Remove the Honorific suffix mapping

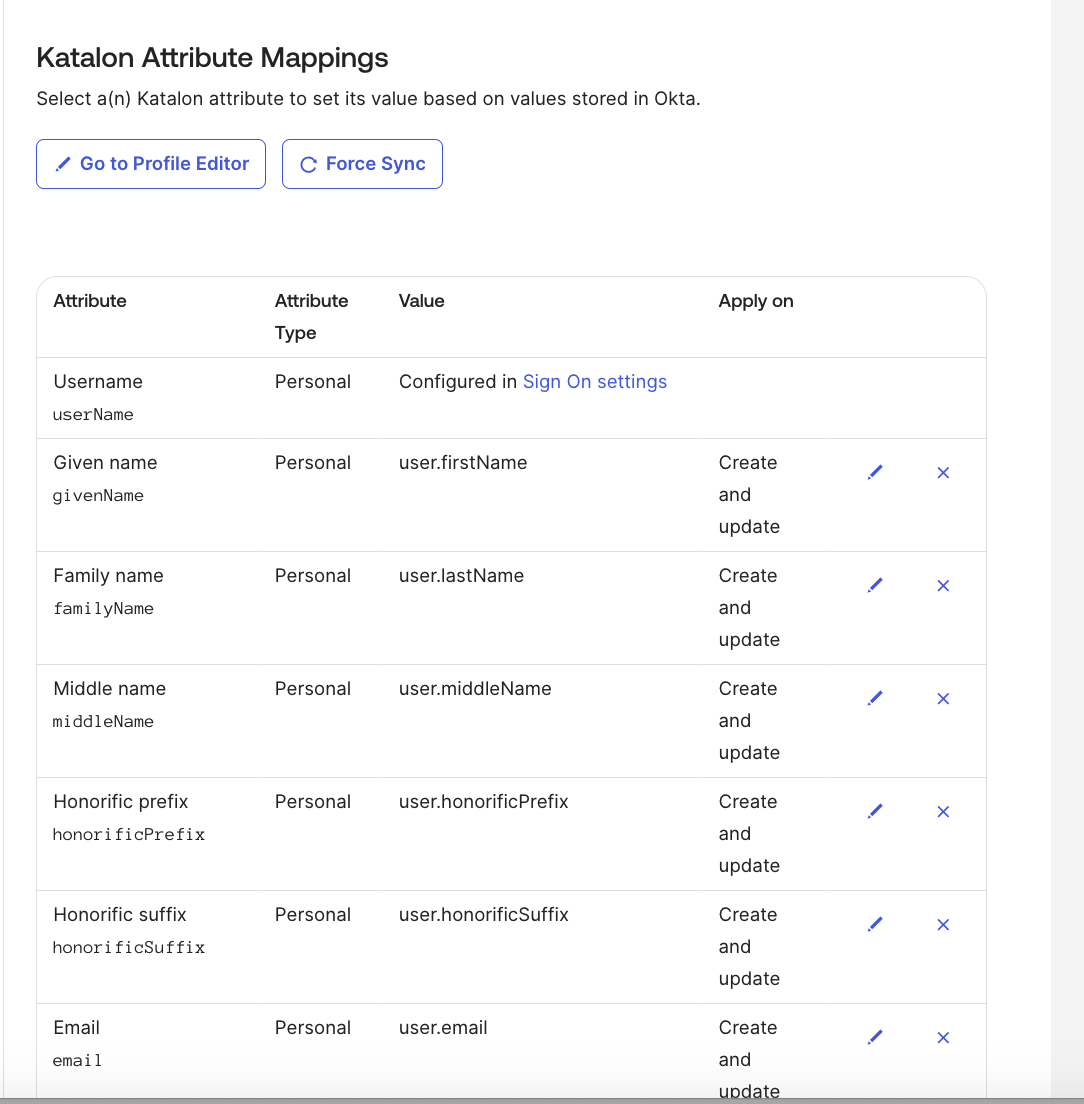943,924
